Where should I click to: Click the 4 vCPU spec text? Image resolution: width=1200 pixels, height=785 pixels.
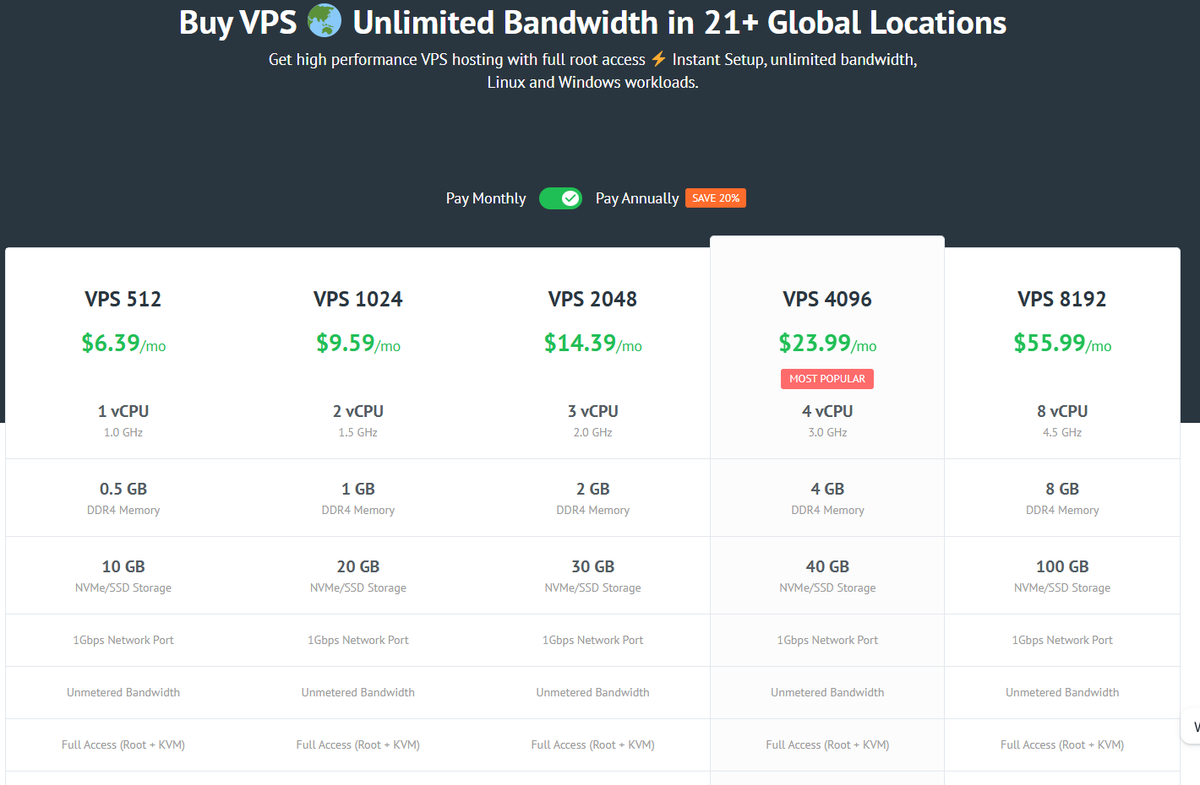828,411
